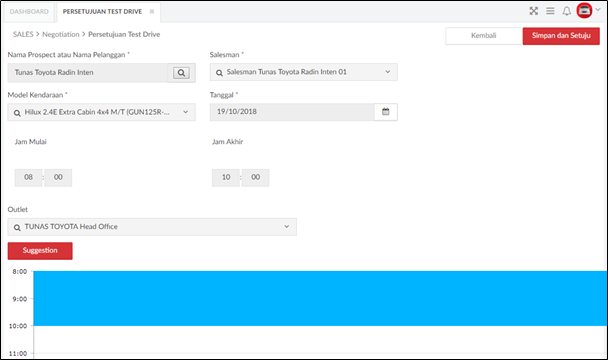Viewport: 608px width, 360px height.
Task: Select the Persetujuan Test Drive tab
Action: click(102, 12)
